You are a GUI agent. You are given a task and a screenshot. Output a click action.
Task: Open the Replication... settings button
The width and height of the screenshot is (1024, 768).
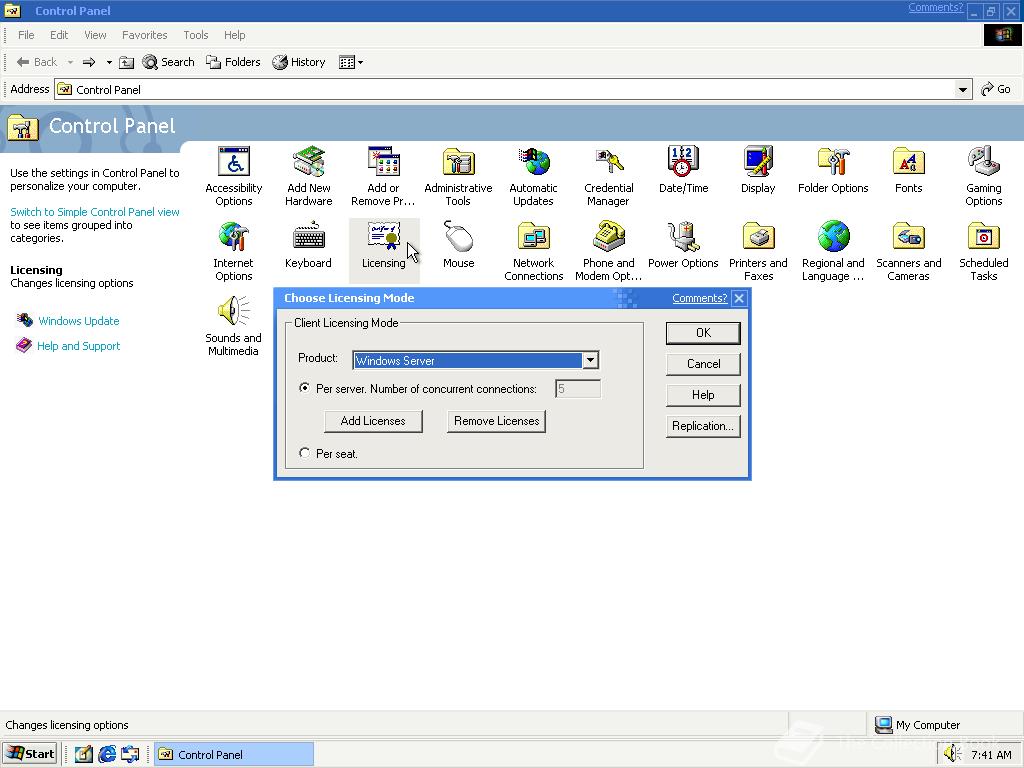point(703,426)
